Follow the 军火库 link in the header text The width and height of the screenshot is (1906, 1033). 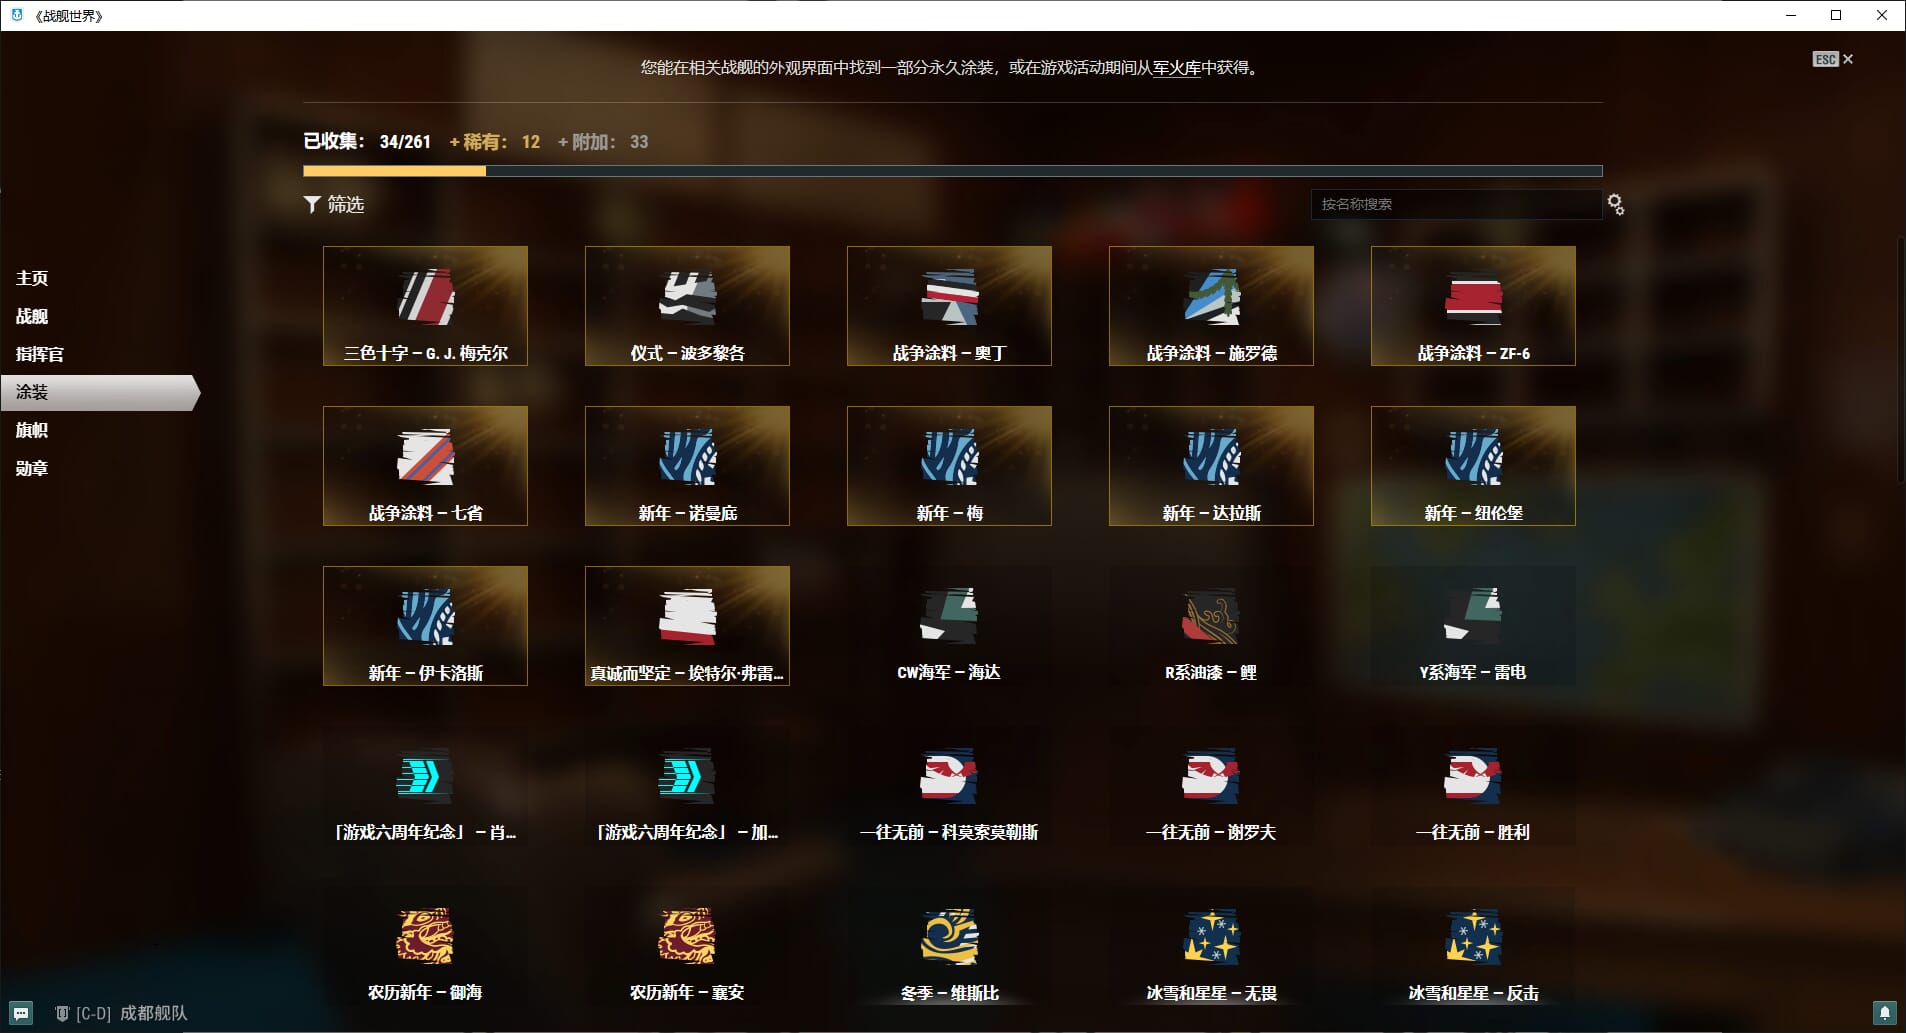pyautogui.click(x=1176, y=68)
